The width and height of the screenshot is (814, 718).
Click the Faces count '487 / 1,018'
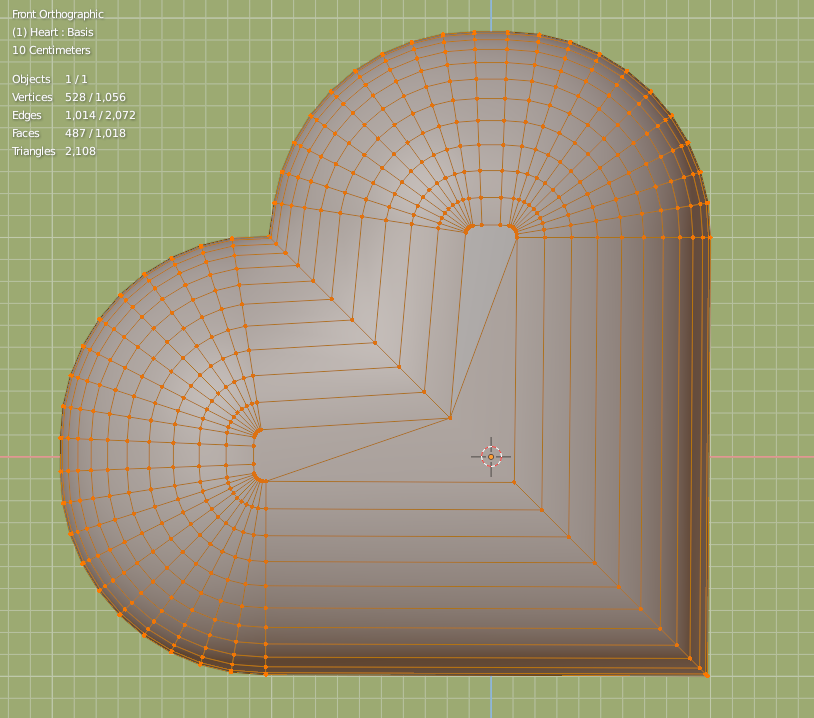96,133
